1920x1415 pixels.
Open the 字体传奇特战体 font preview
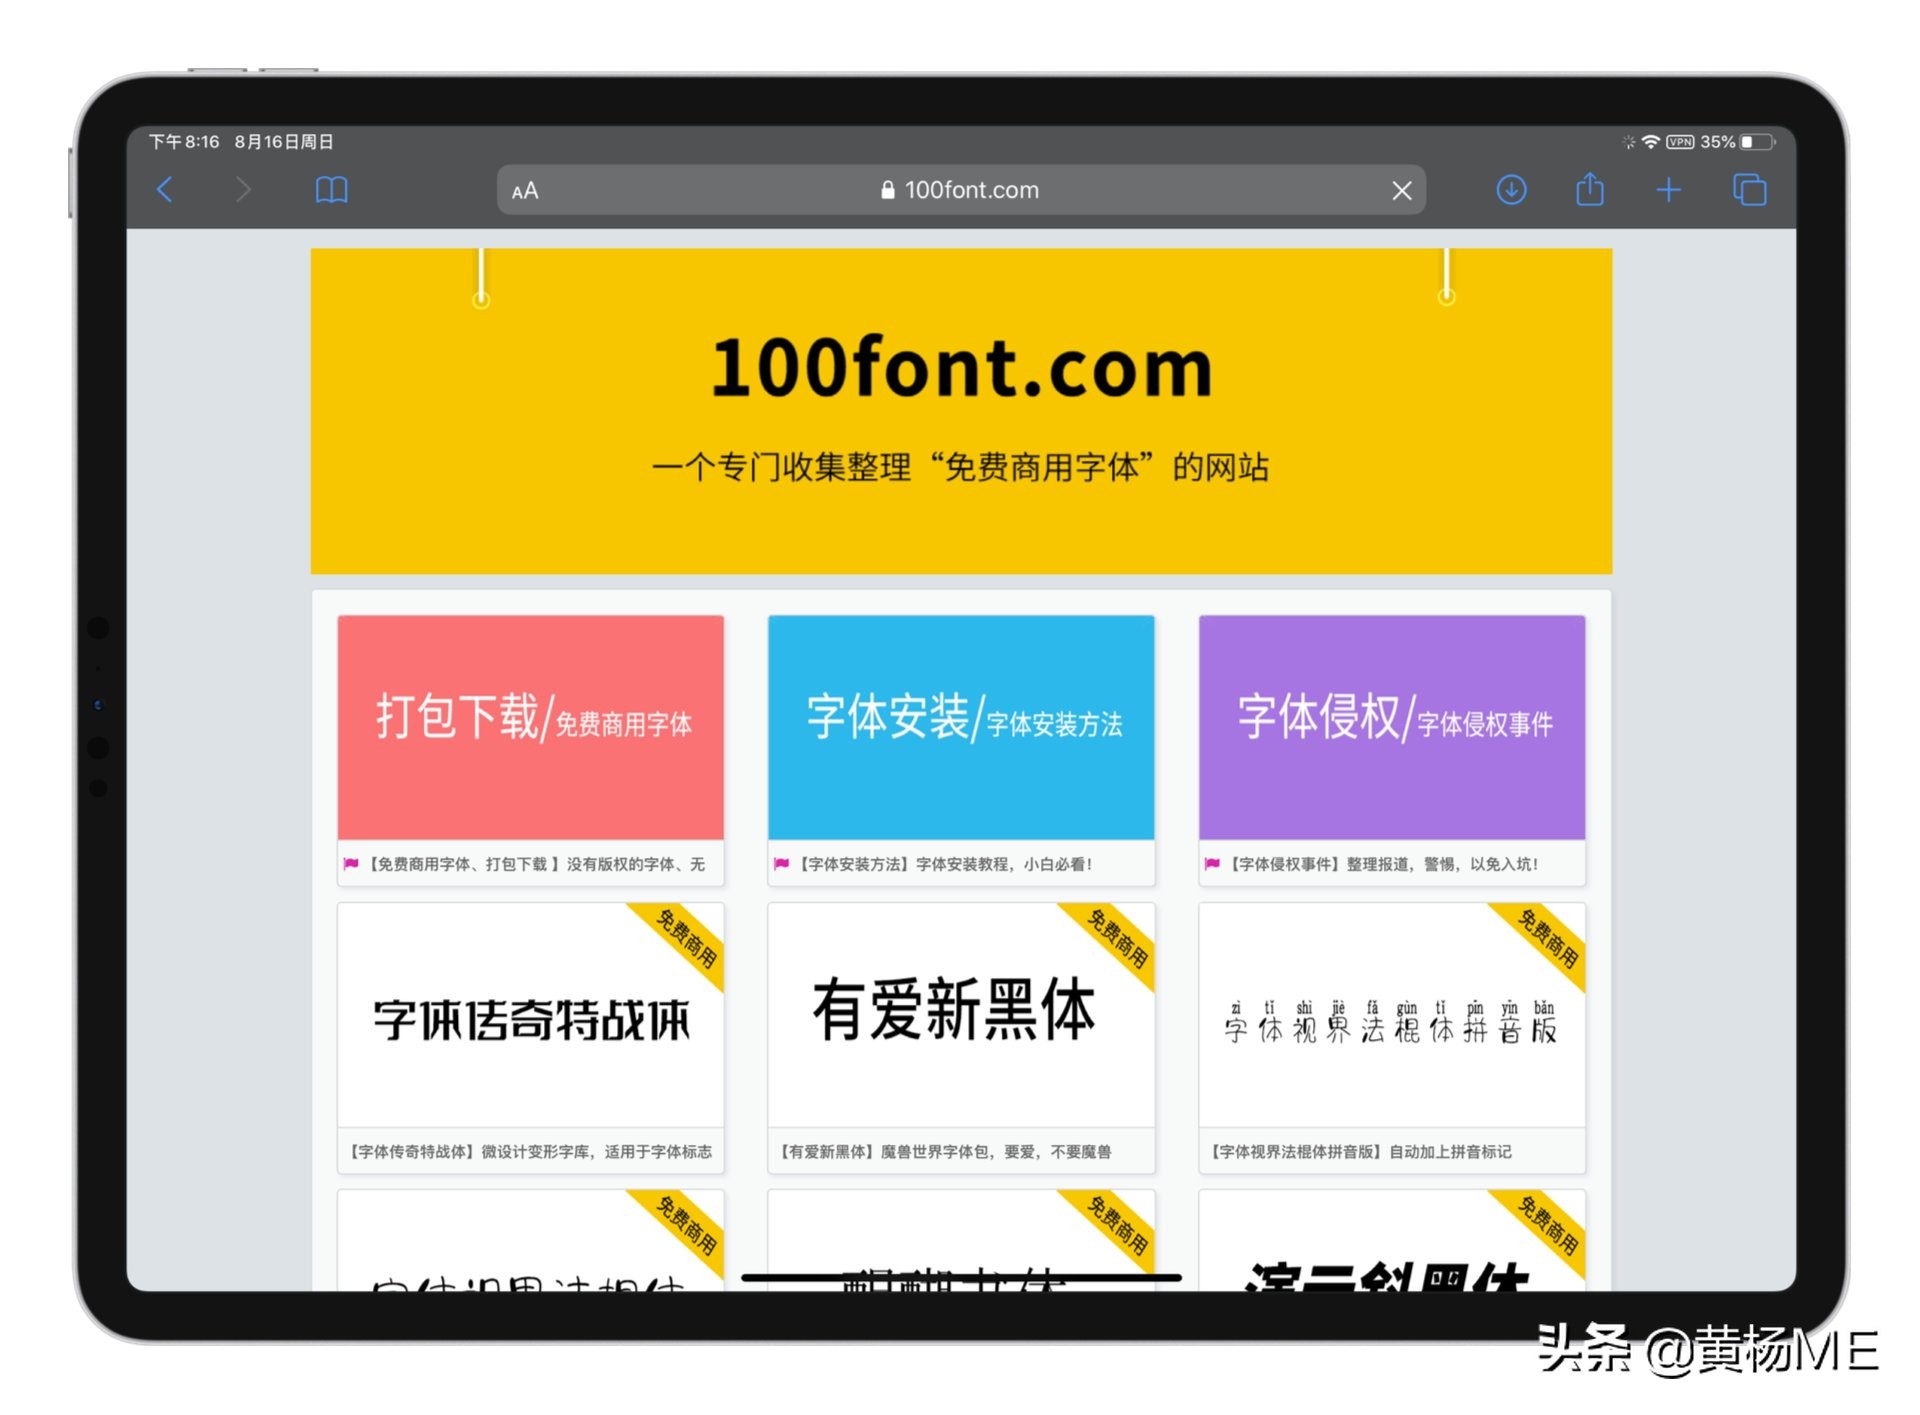pyautogui.click(x=530, y=1020)
